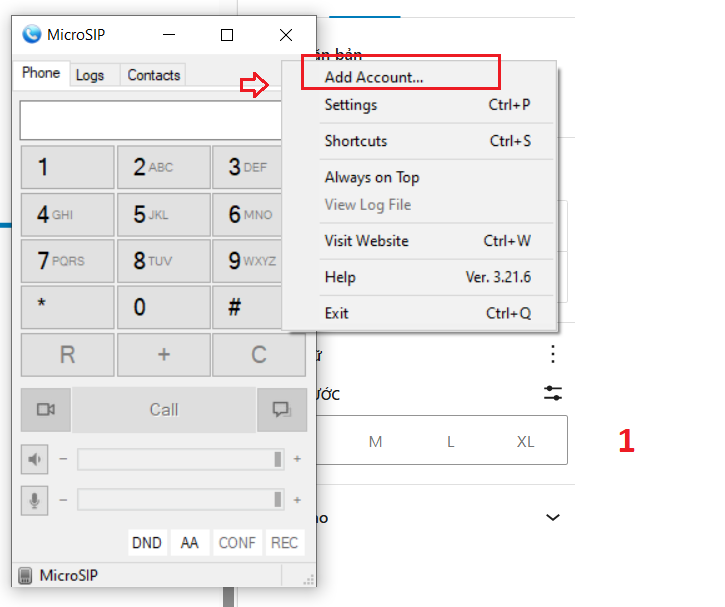Start a video call with camera icon
The image size is (725, 607).
tap(46, 410)
